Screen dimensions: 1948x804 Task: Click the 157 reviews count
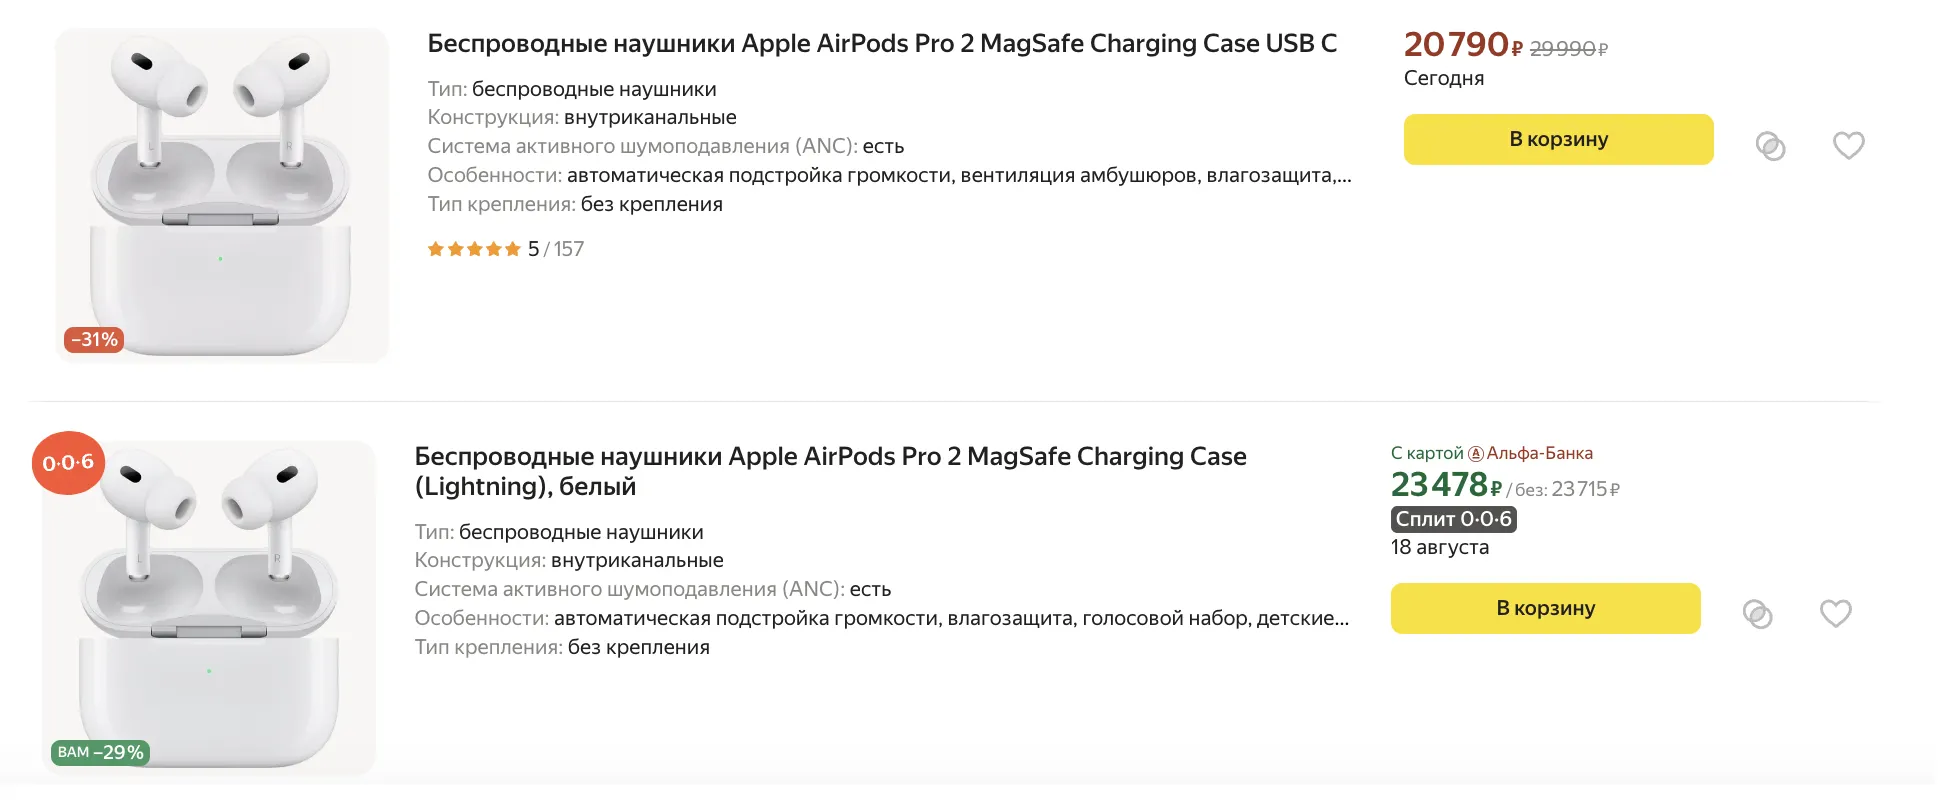[569, 249]
